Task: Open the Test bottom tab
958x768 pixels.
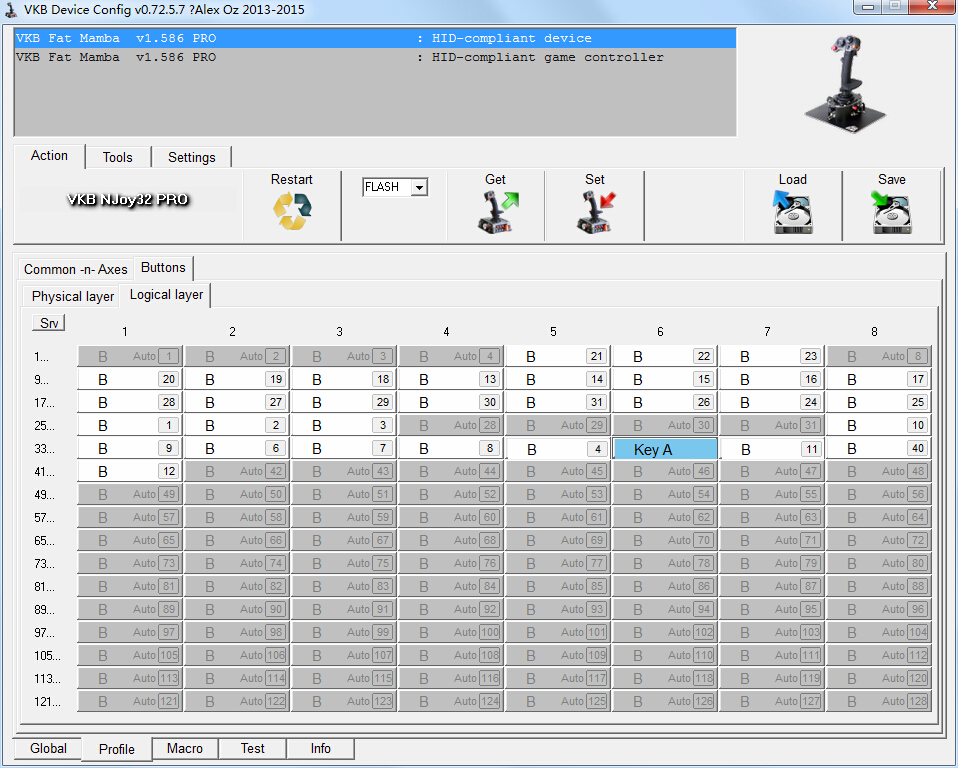Action: click(x=252, y=748)
